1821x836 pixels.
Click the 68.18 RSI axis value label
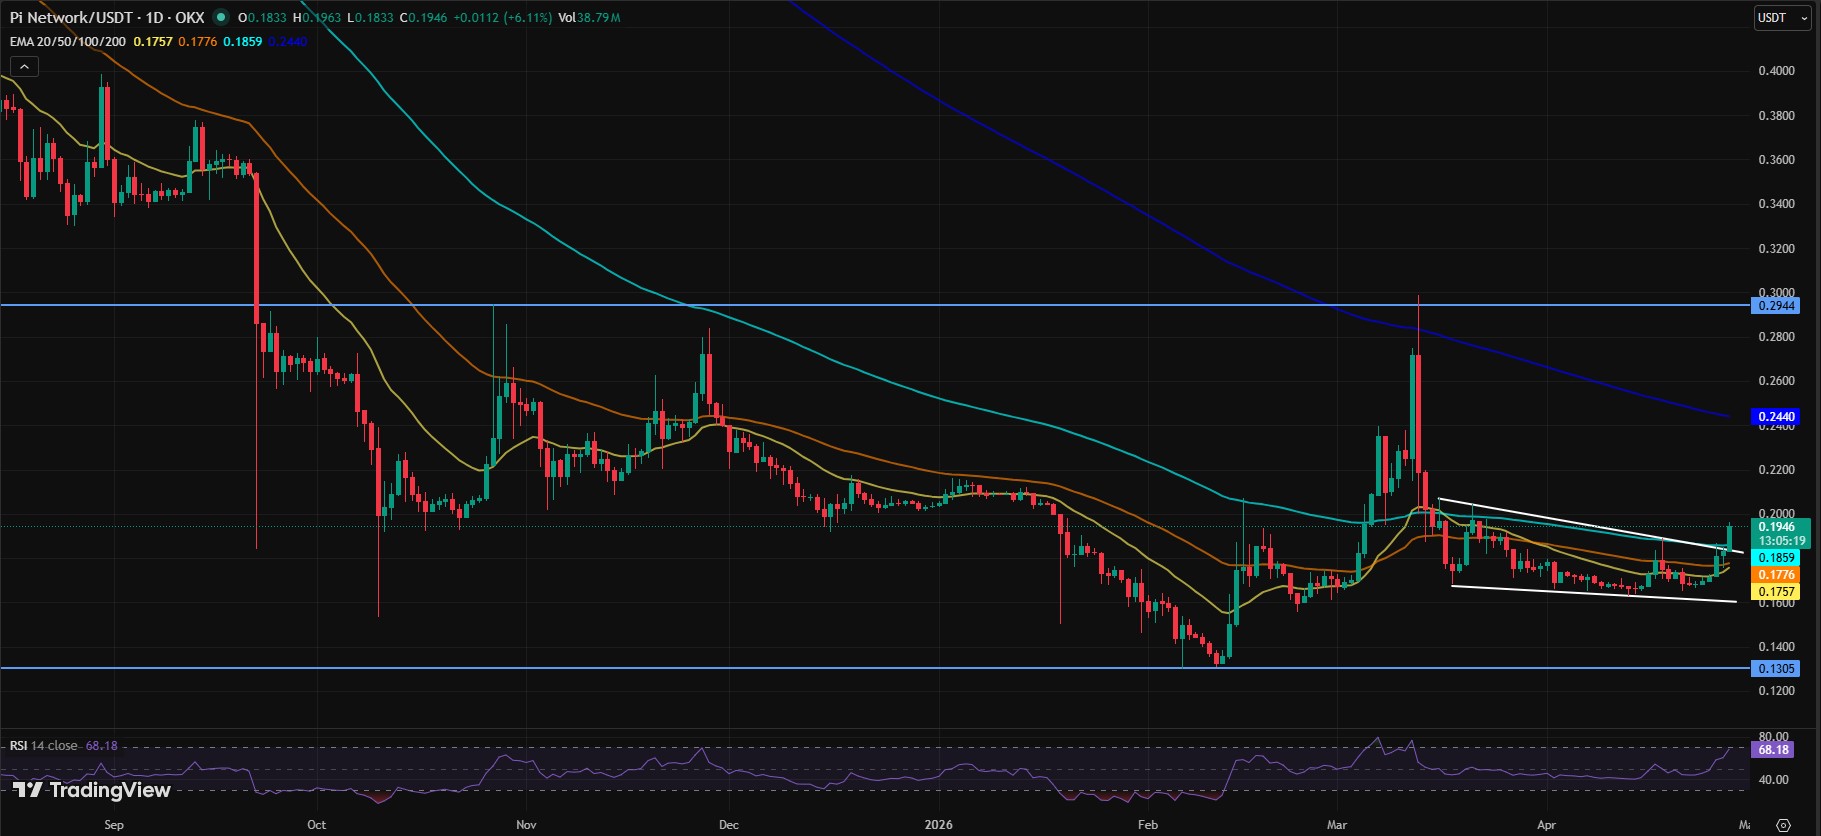pyautogui.click(x=1773, y=749)
